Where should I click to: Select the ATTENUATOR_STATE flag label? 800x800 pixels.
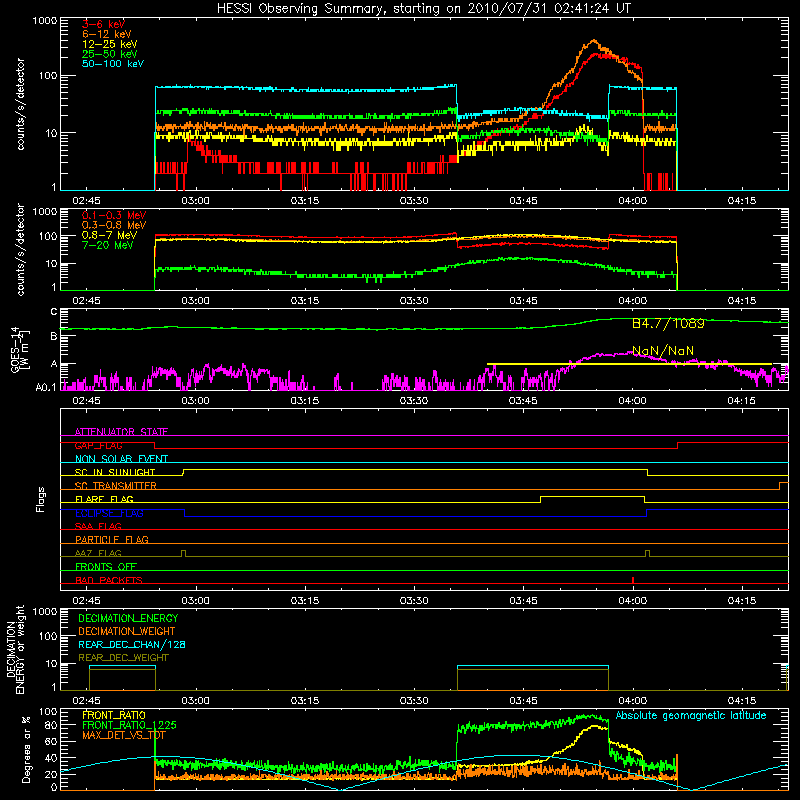[121, 432]
